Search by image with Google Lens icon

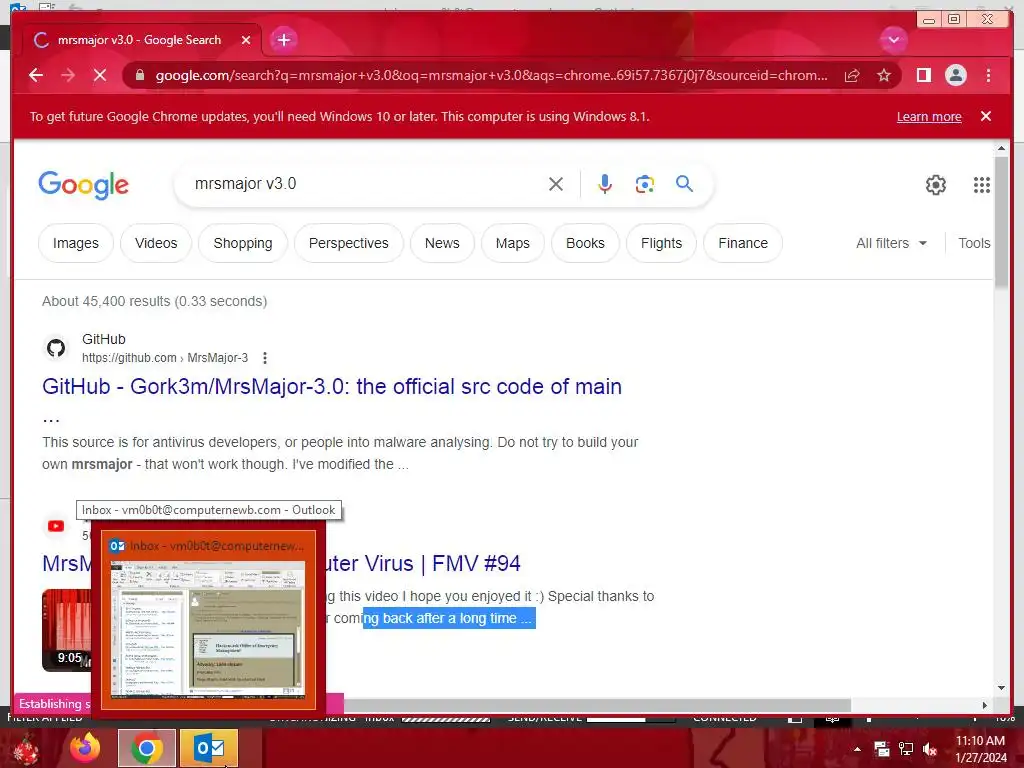645,184
